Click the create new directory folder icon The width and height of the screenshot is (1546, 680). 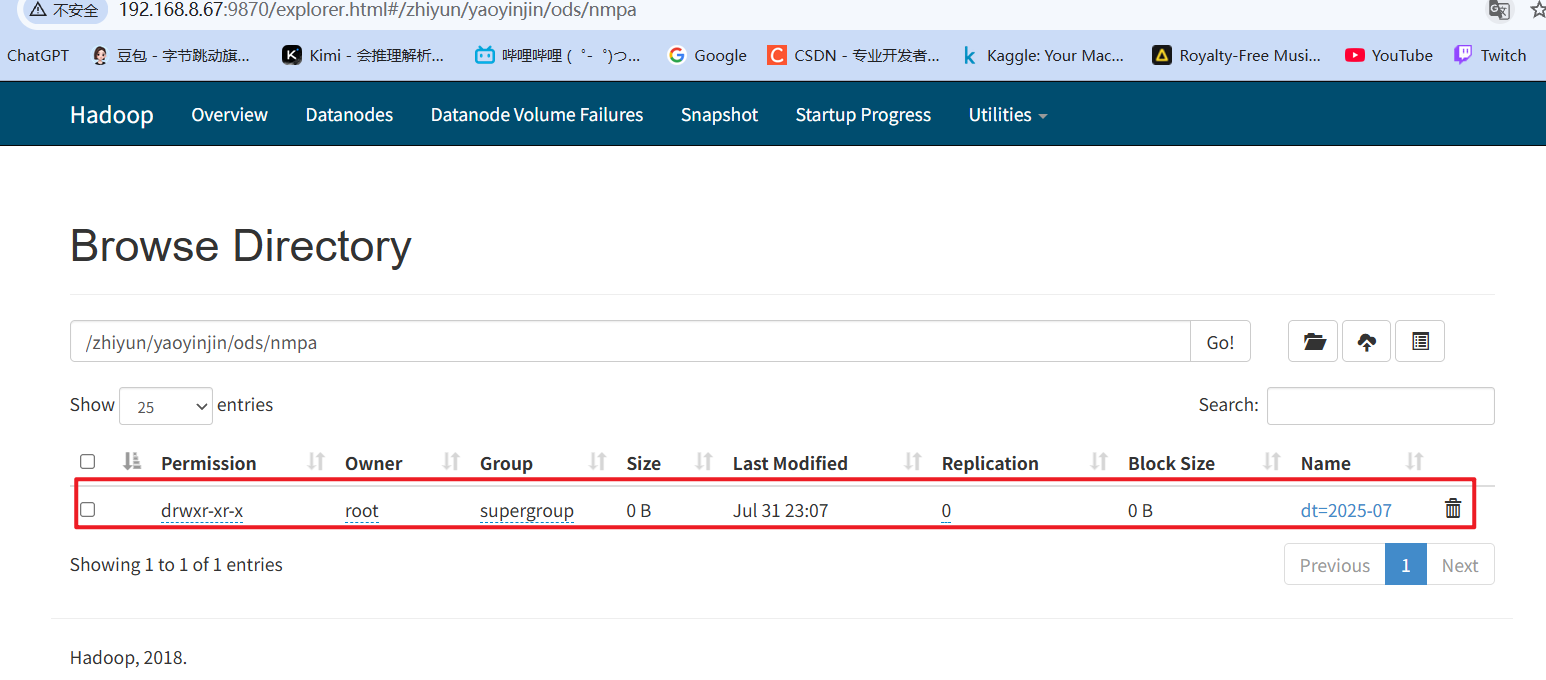tap(1313, 342)
